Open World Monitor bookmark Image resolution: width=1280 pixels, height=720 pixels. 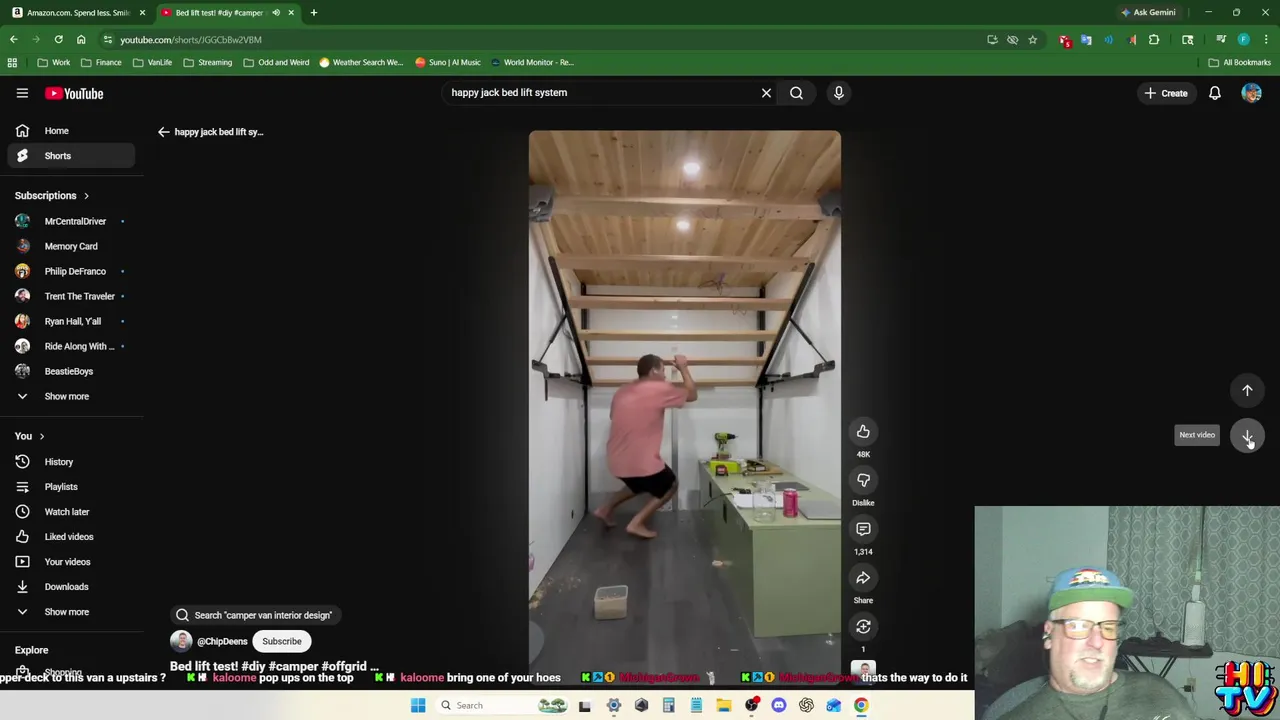(x=531, y=62)
